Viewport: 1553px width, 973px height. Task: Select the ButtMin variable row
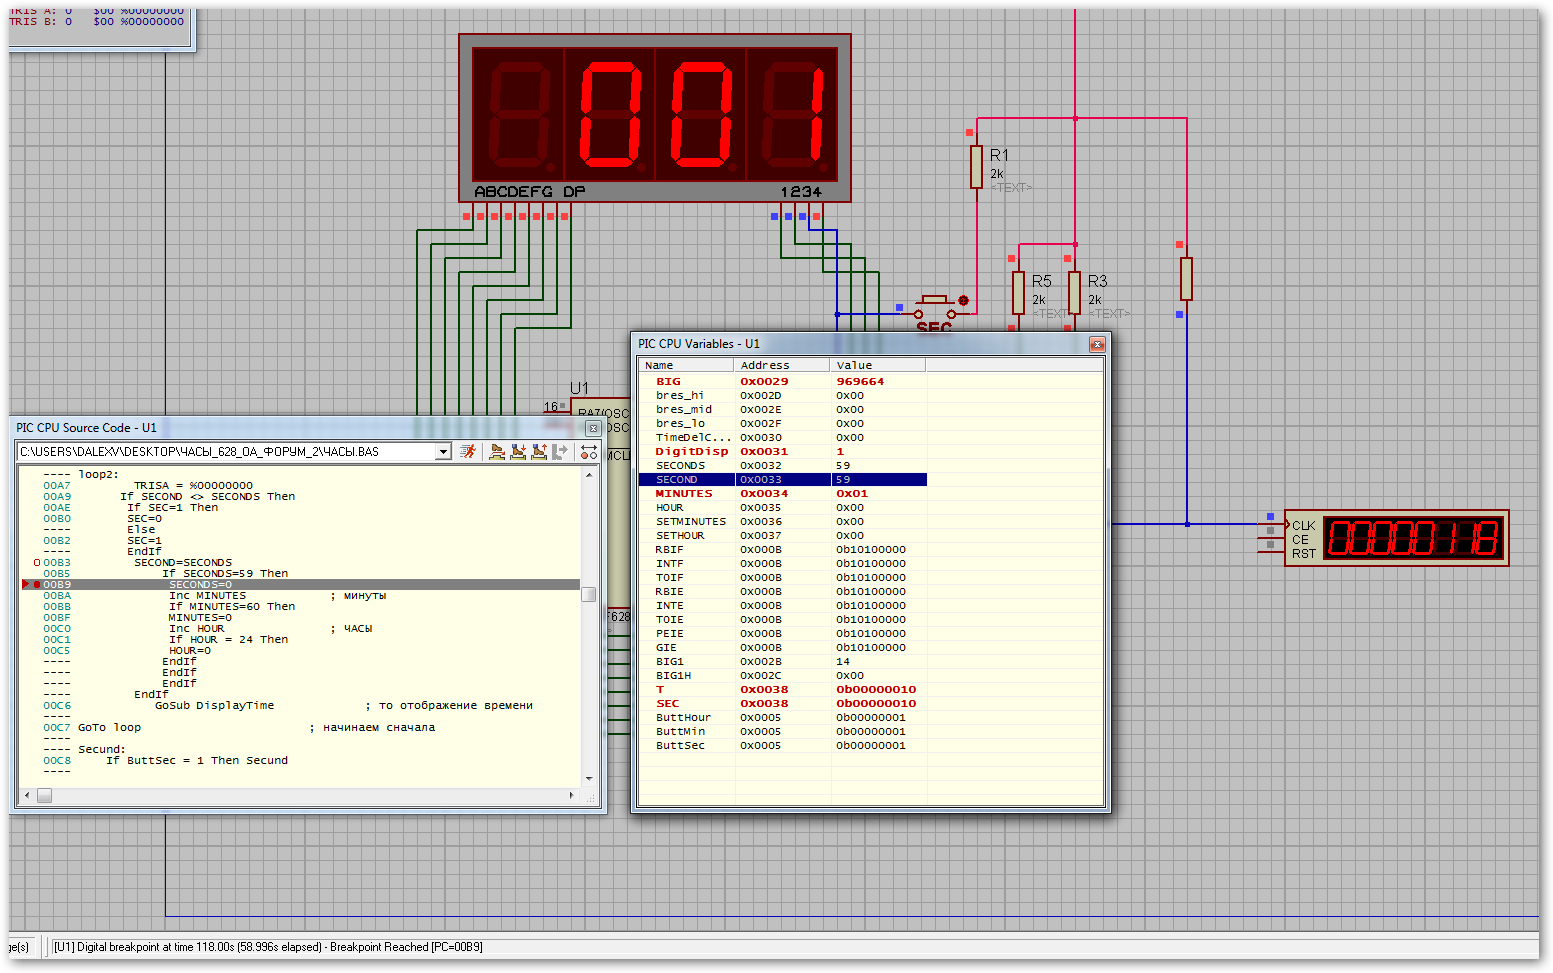(783, 732)
